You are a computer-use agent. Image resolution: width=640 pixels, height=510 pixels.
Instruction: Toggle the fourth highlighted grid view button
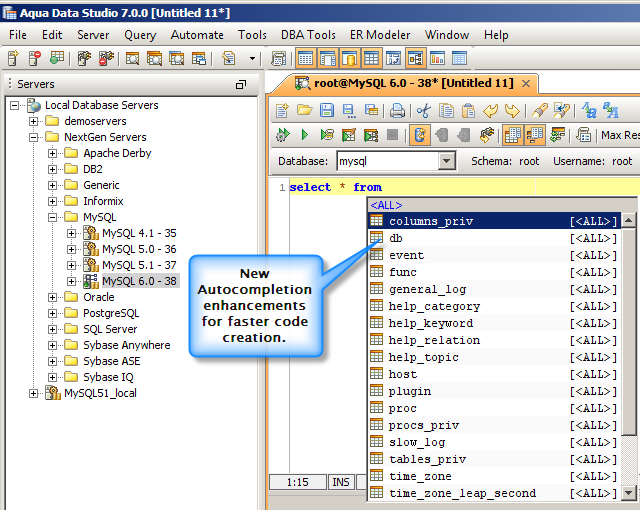point(371,59)
